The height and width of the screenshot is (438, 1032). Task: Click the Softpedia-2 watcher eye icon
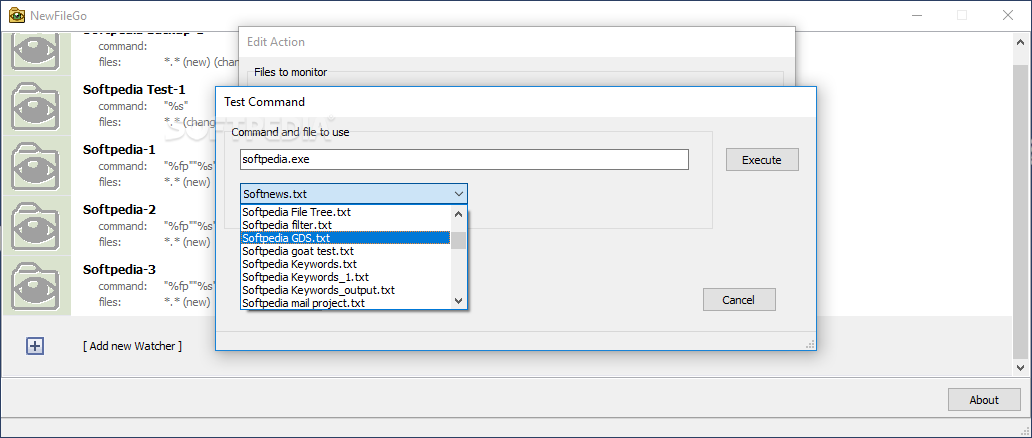tap(36, 225)
